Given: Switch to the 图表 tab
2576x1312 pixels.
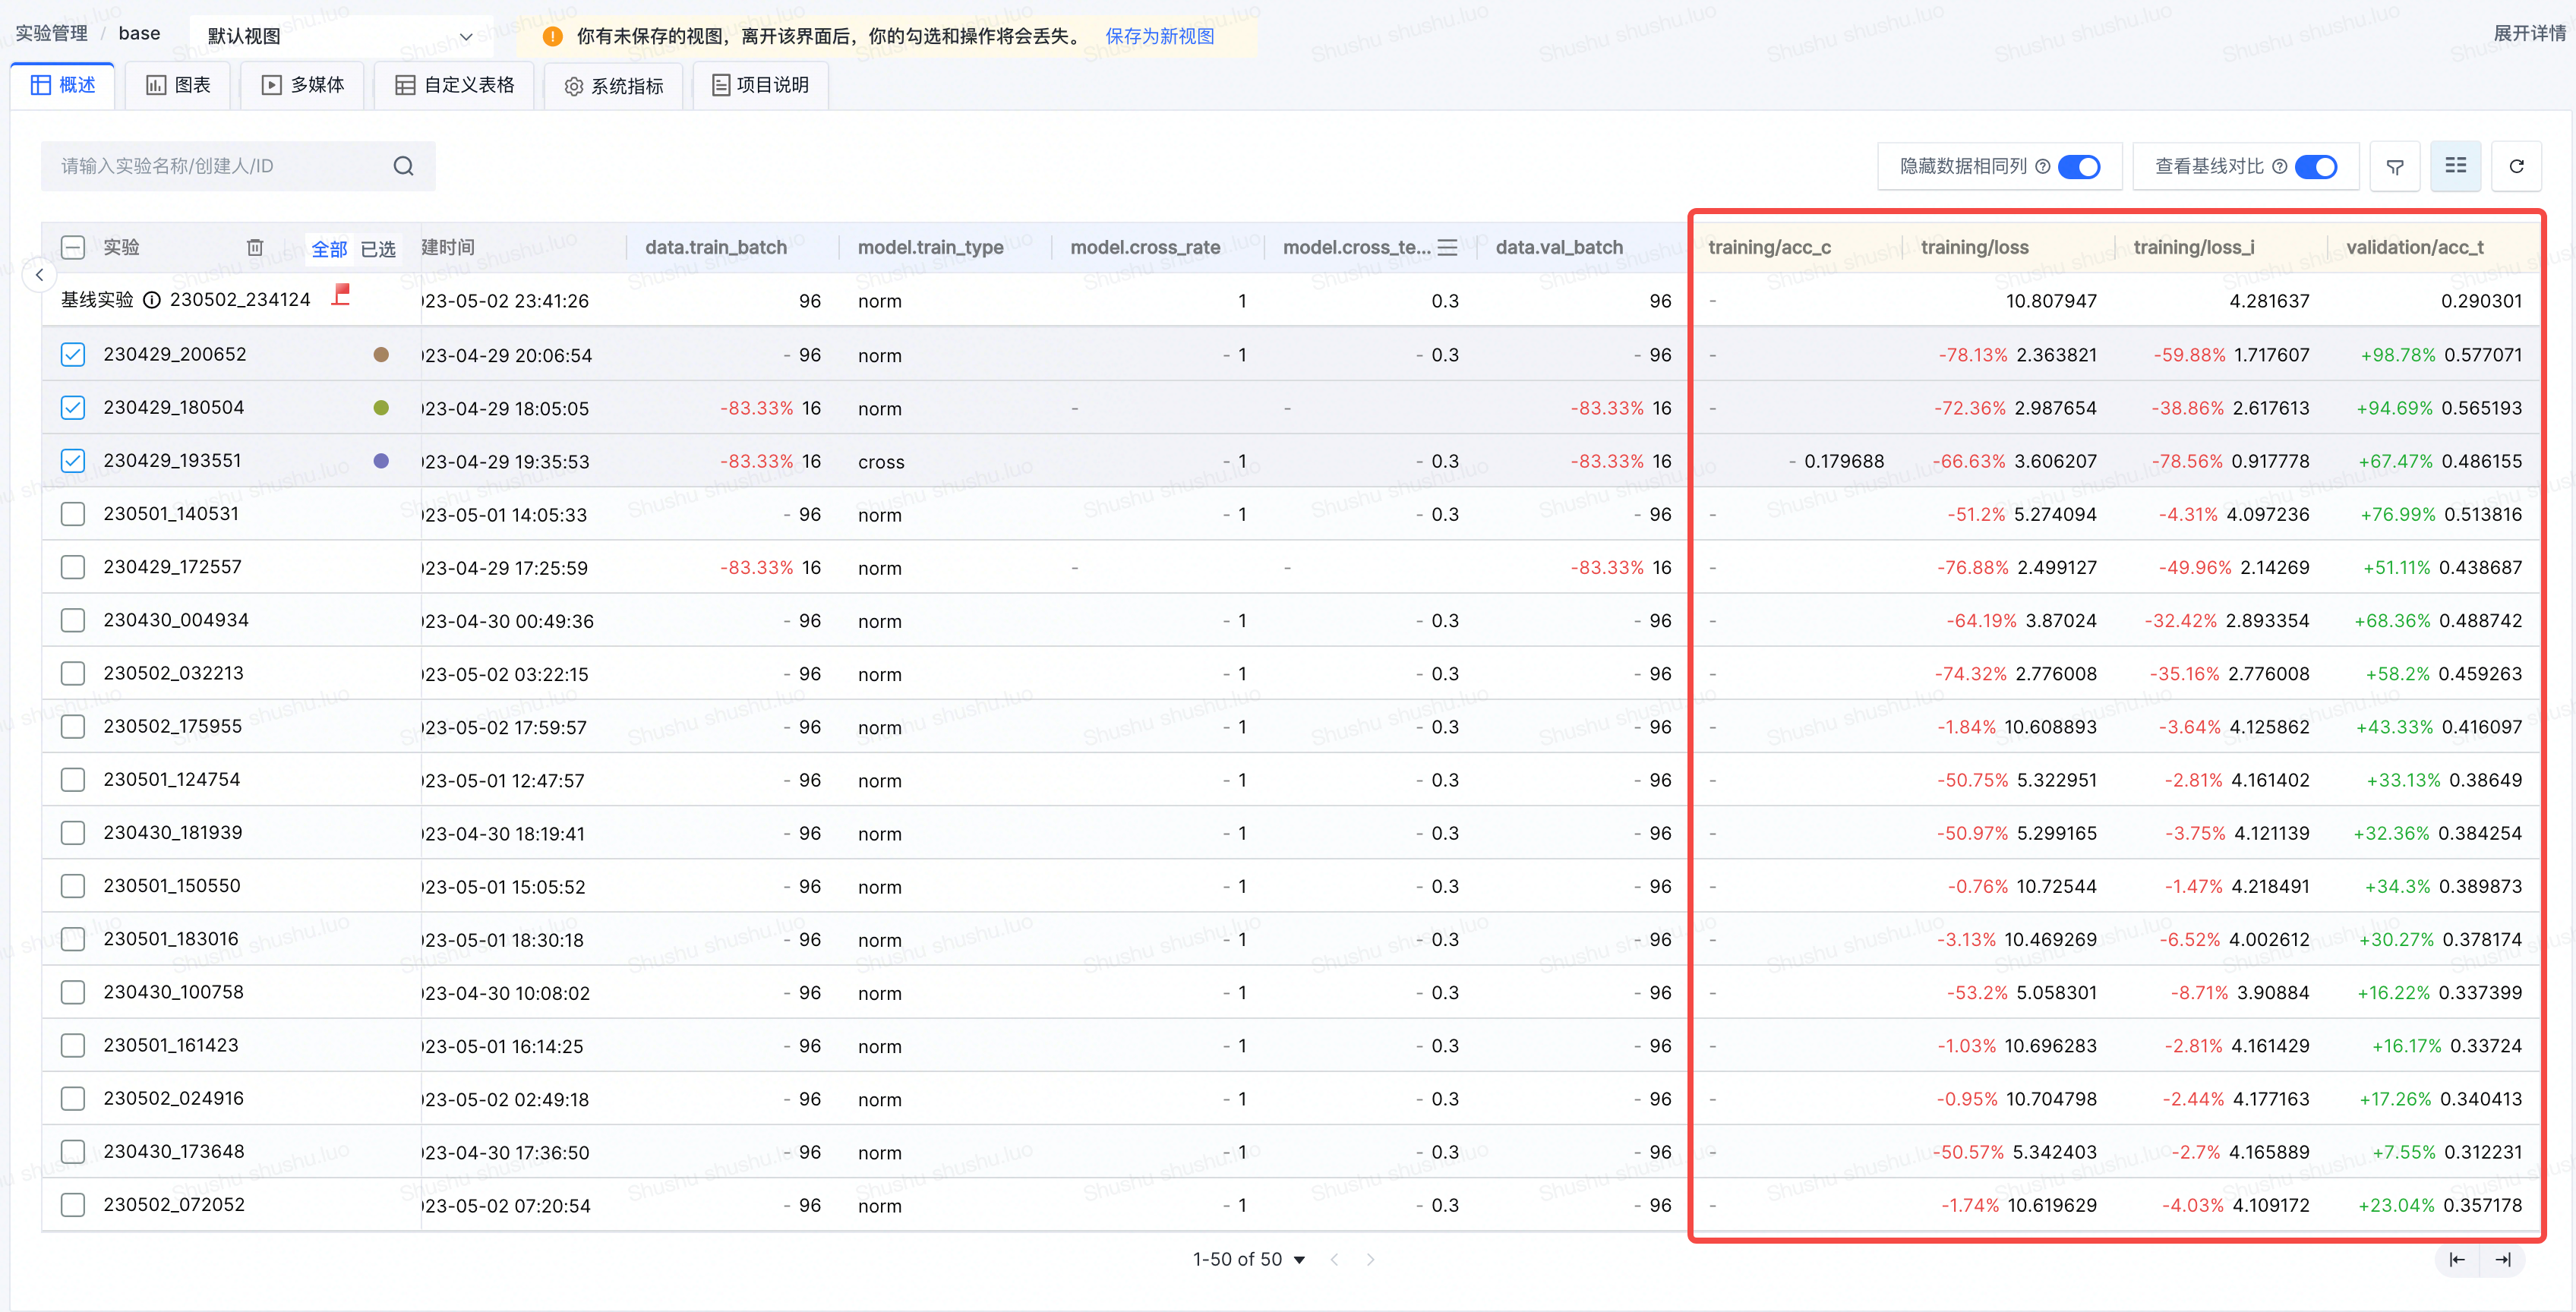Looking at the screenshot, I should [x=179, y=85].
